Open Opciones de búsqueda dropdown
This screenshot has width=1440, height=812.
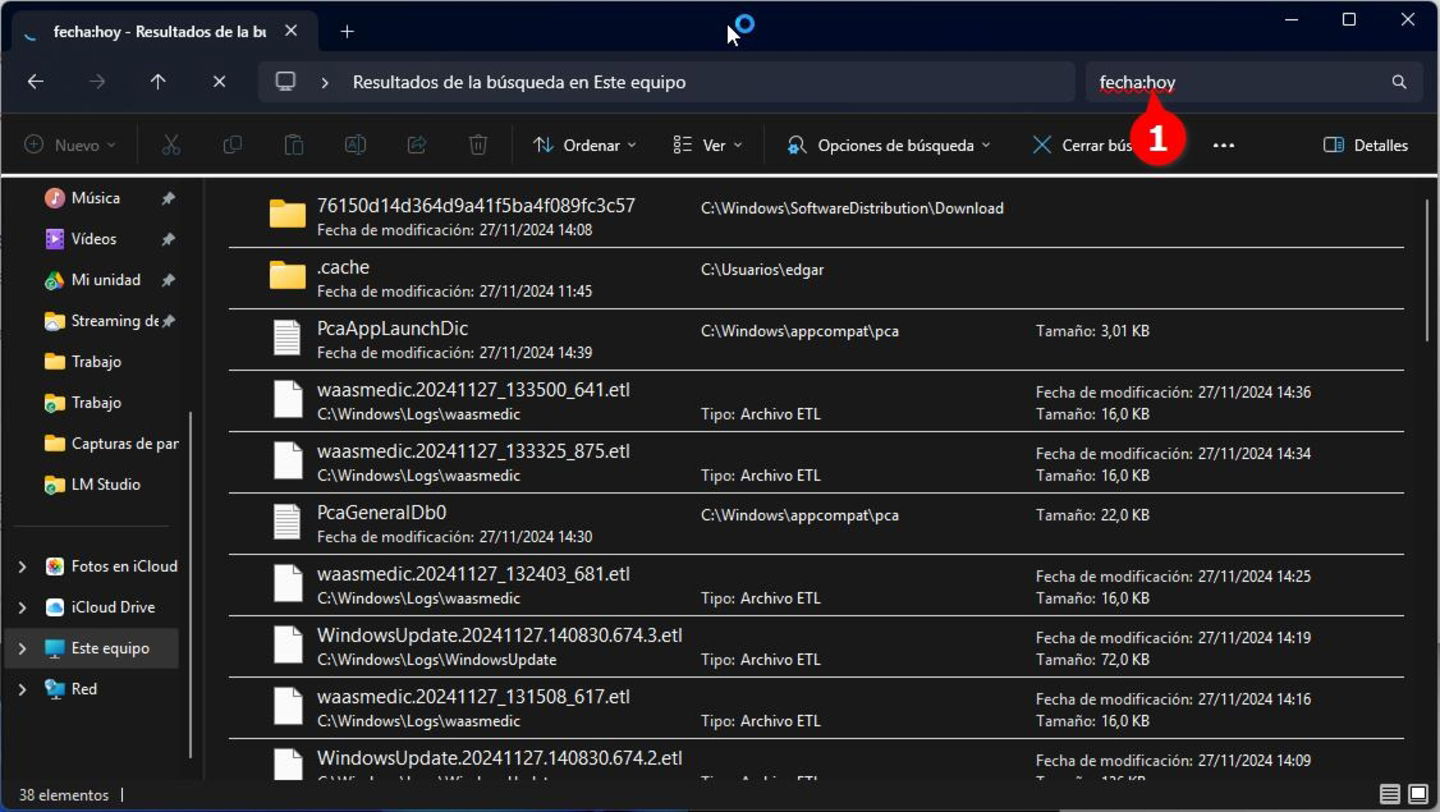[889, 145]
